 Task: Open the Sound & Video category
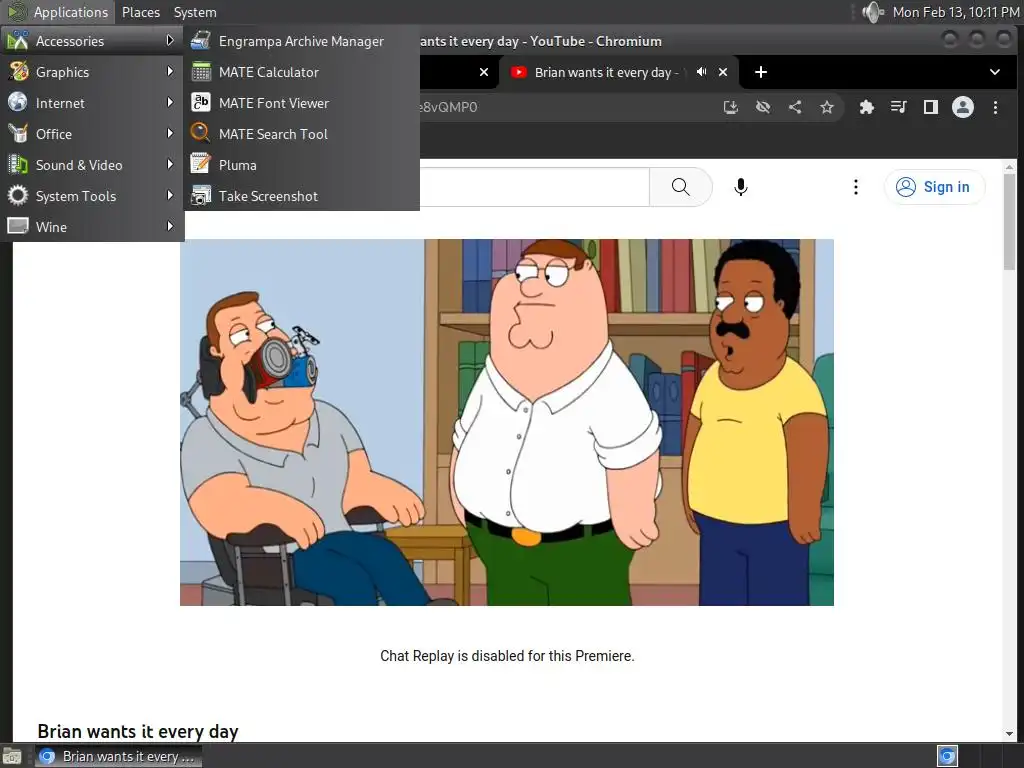92,165
